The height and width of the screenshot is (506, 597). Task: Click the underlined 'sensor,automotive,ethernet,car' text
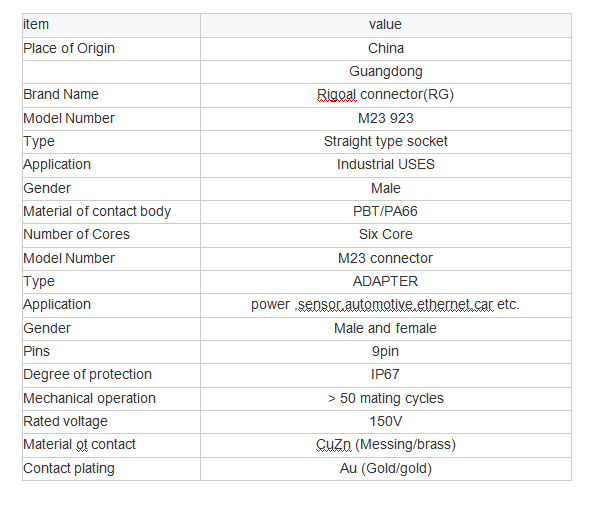pos(395,305)
